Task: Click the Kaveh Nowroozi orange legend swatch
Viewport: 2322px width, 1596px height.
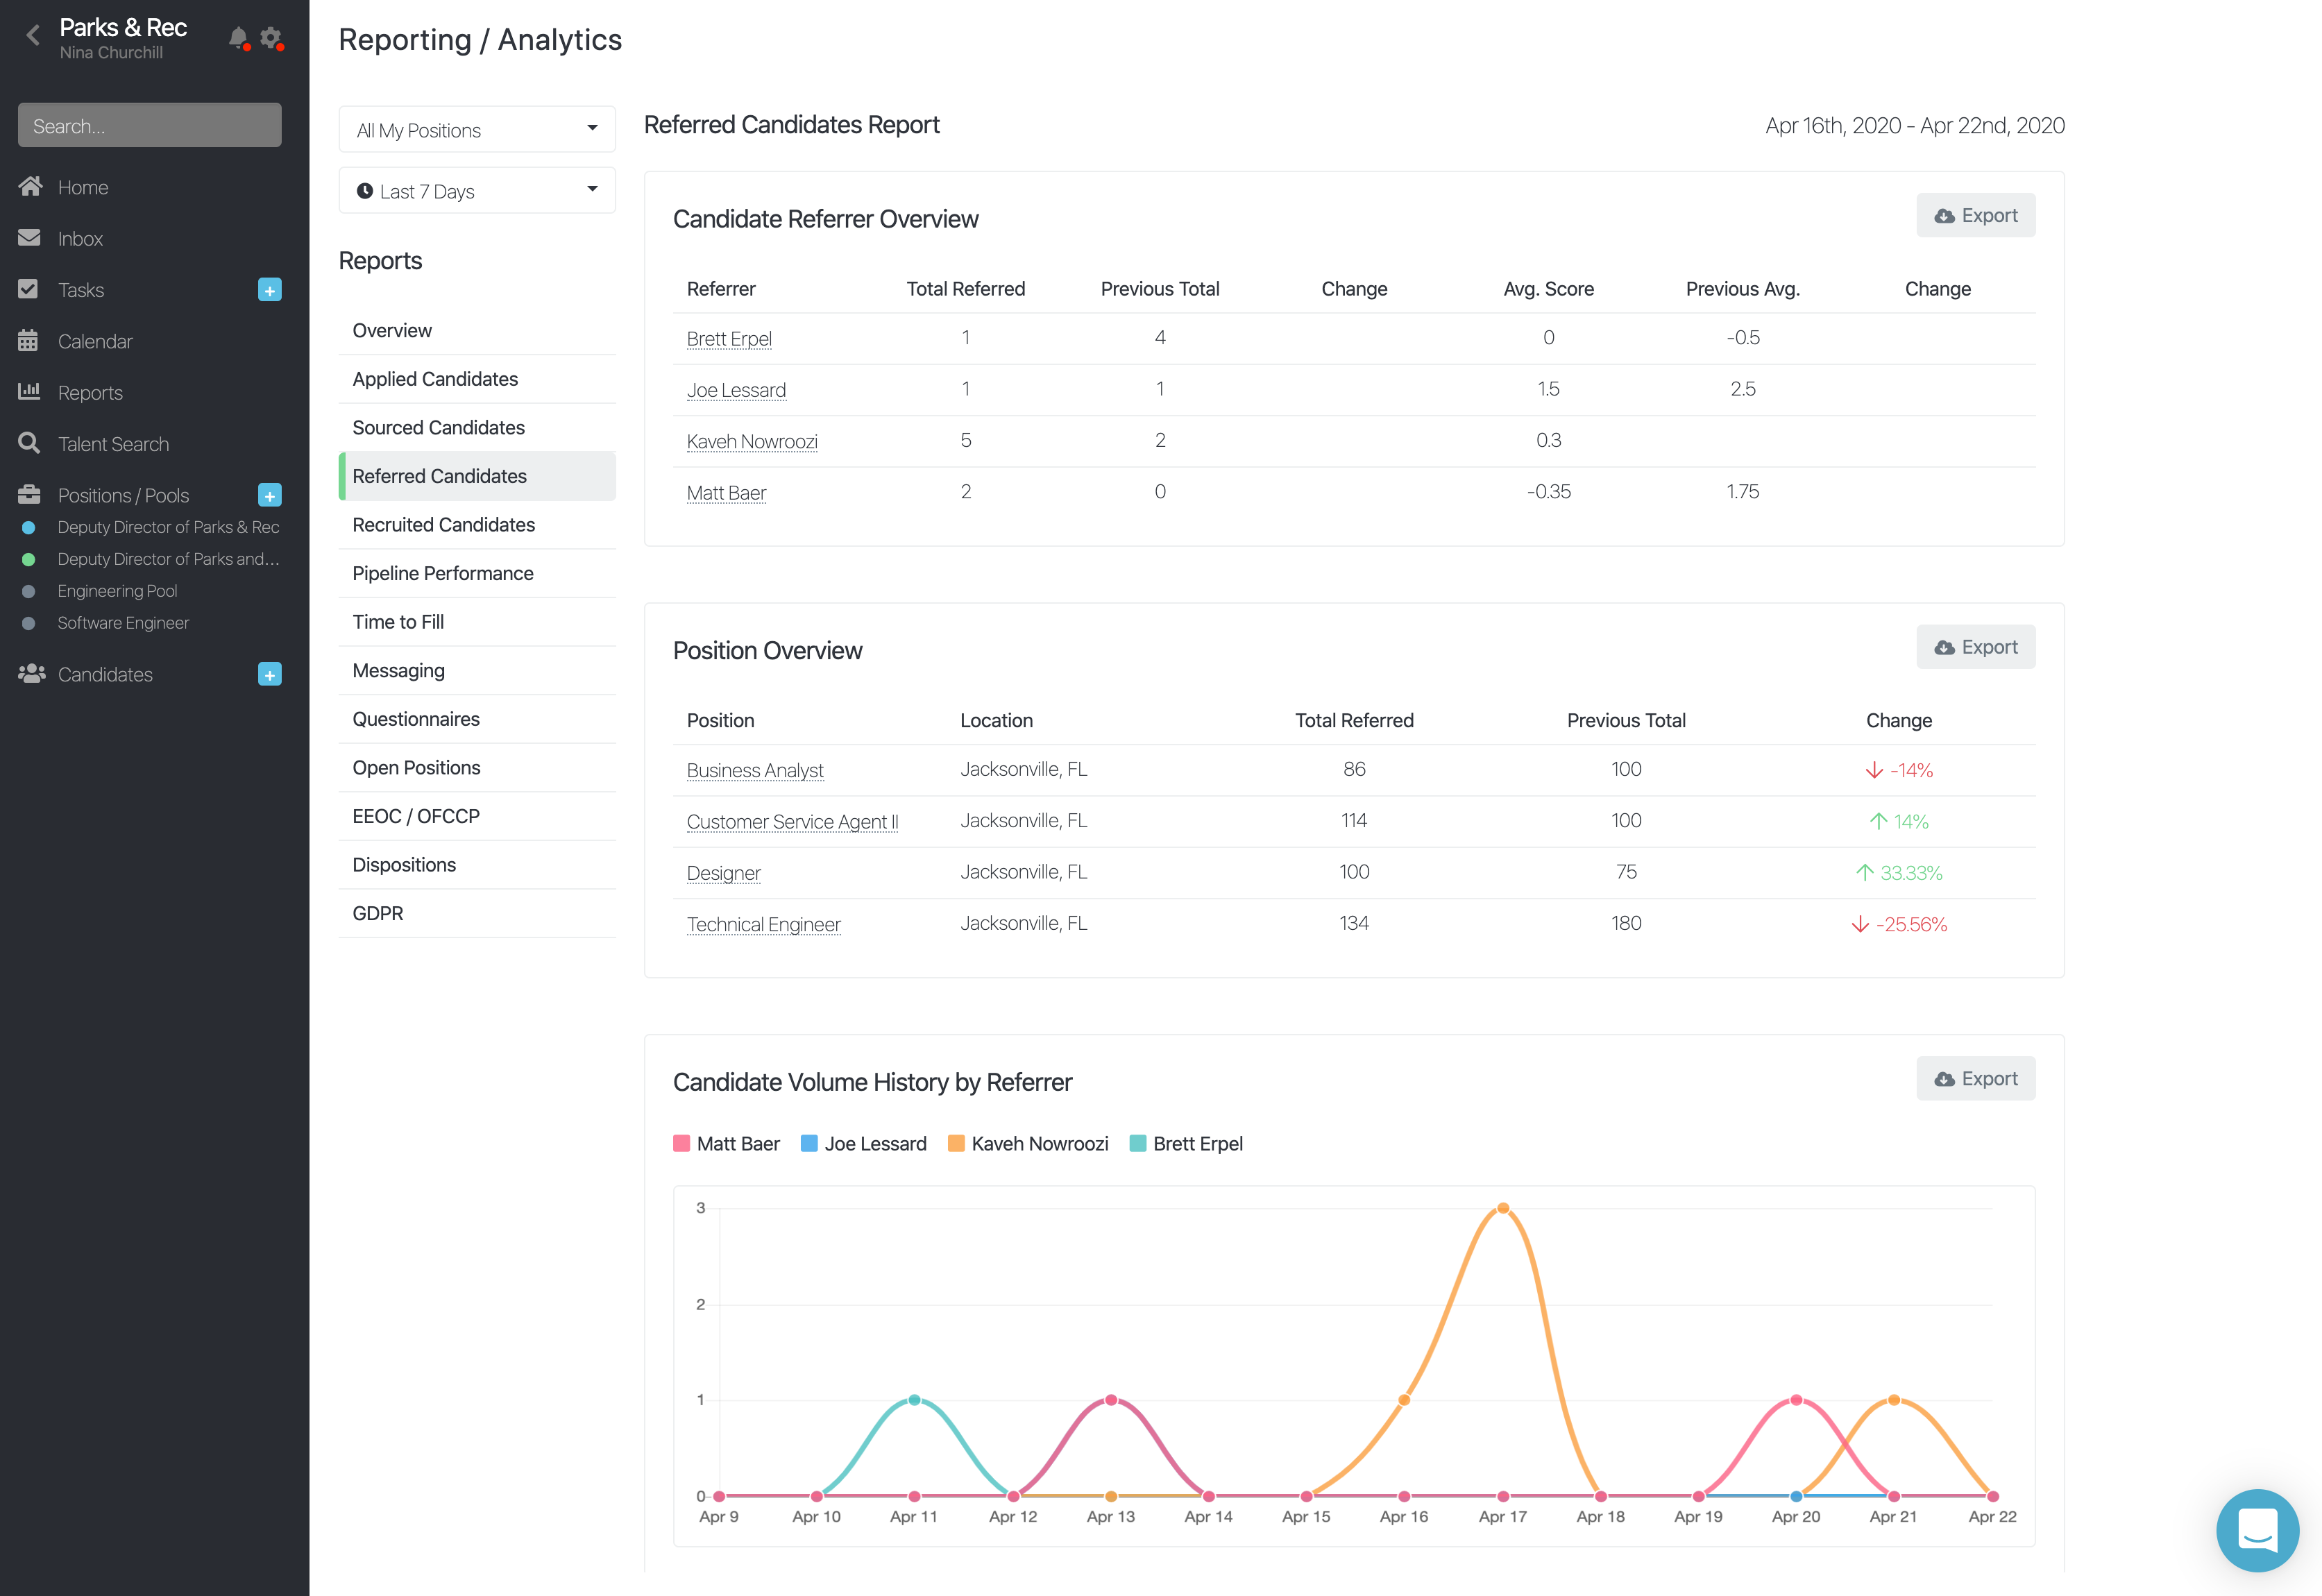Action: click(x=956, y=1143)
